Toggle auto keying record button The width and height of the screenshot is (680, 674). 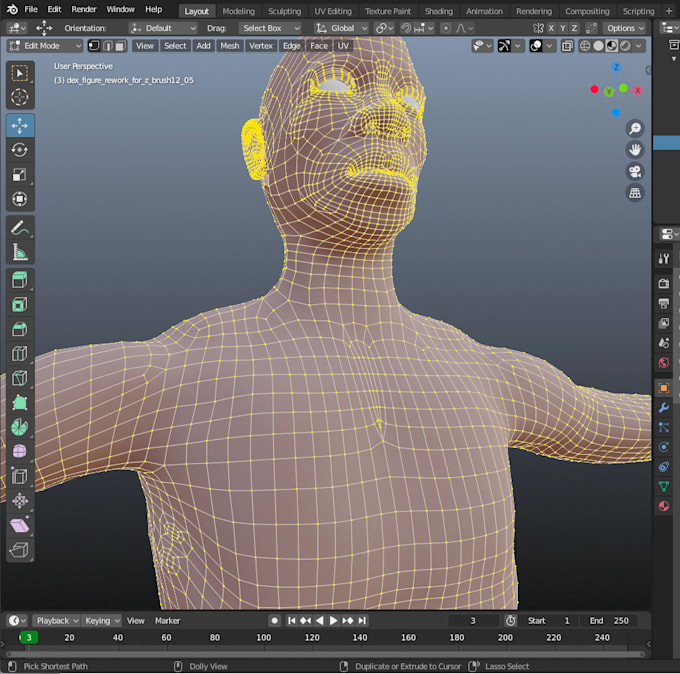click(x=274, y=621)
